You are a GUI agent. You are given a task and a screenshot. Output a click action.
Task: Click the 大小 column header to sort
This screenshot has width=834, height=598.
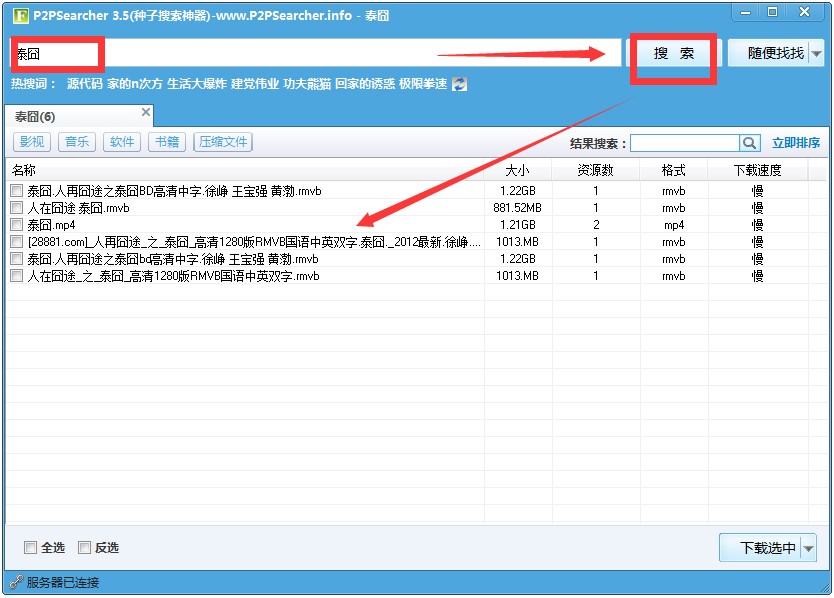(x=518, y=169)
